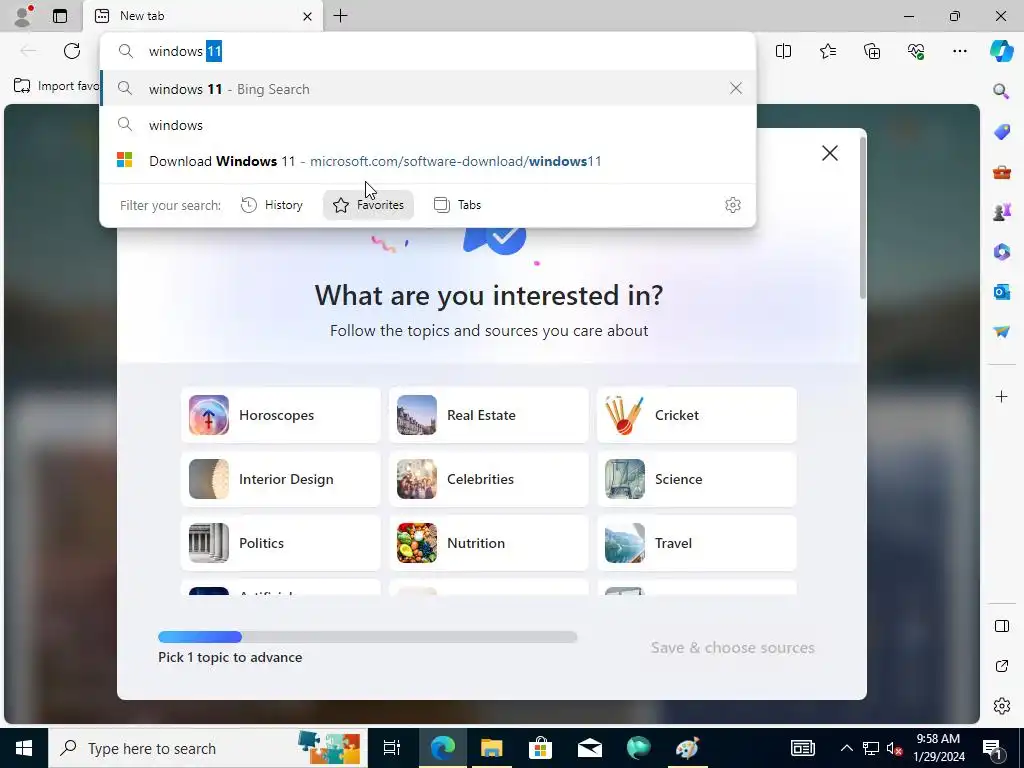Open sidebar search magnifier
Image resolution: width=1024 pixels, height=768 pixels.
[x=1001, y=91]
